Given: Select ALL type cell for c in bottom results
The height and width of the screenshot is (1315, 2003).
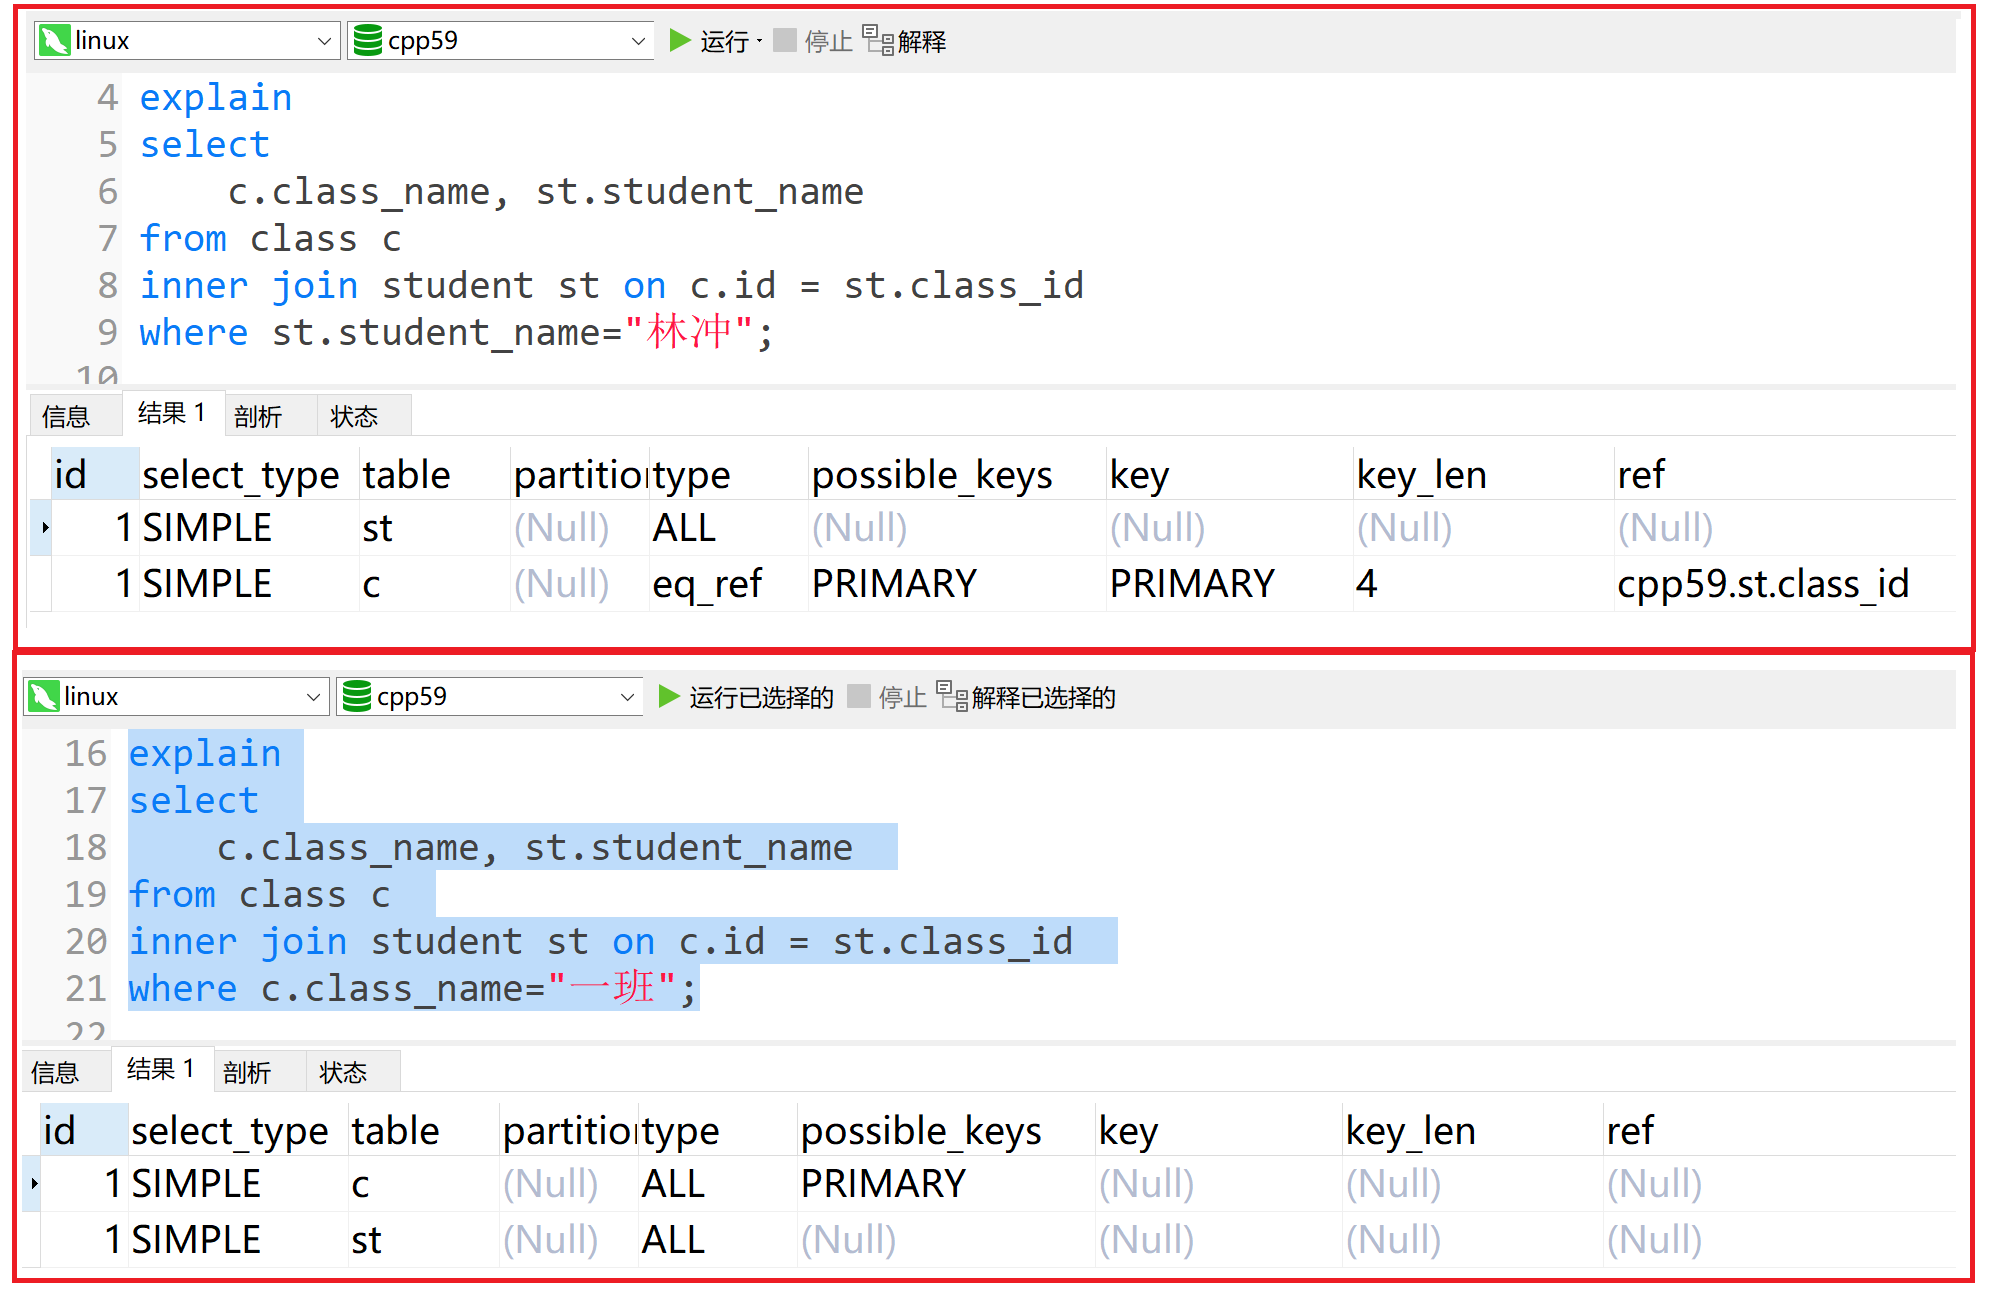Looking at the screenshot, I should 717,1184.
